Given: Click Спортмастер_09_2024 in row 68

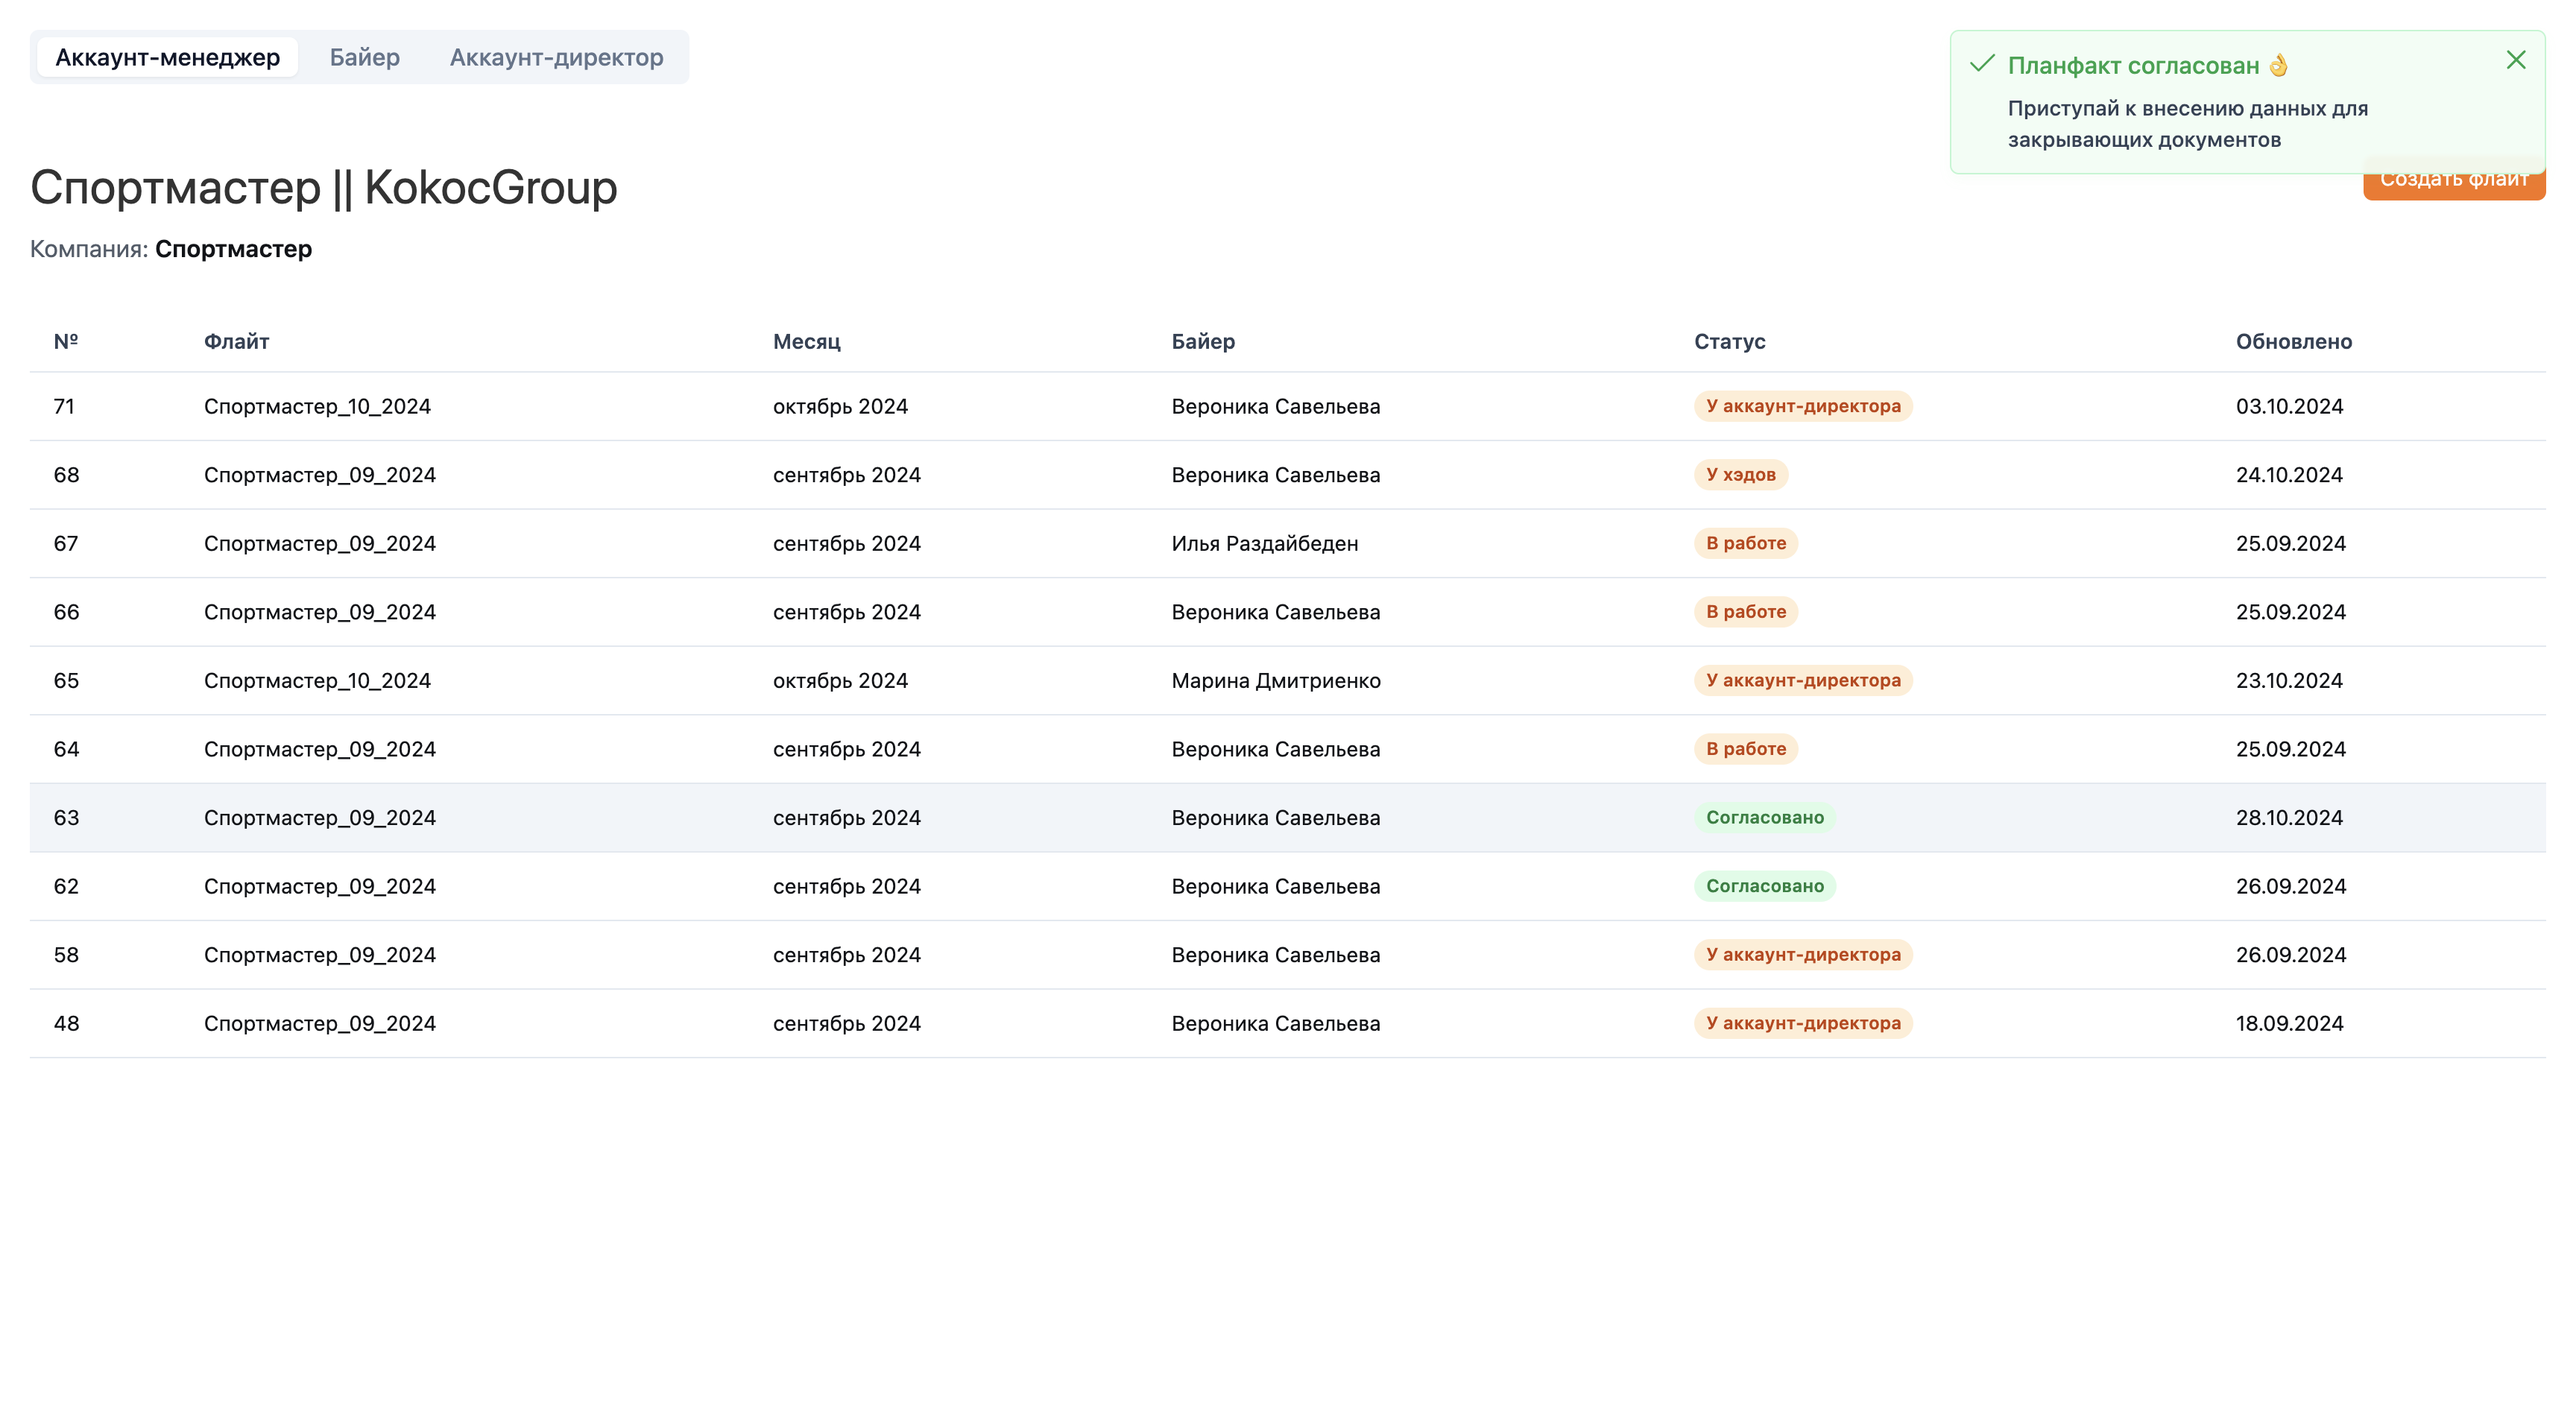Looking at the screenshot, I should pyautogui.click(x=320, y=475).
